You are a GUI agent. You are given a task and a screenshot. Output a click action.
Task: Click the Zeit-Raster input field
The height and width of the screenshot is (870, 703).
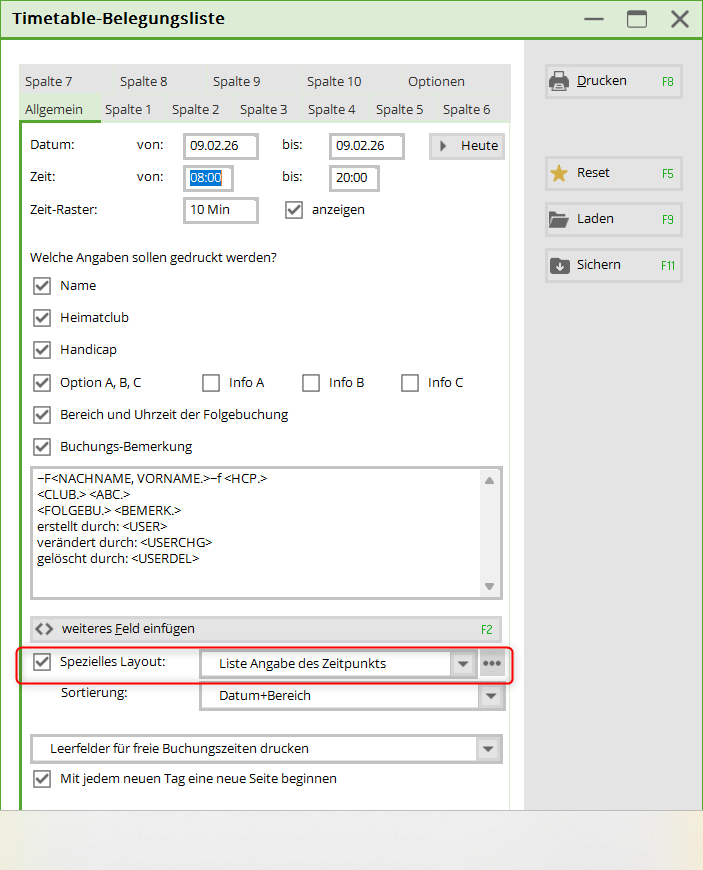click(221, 210)
